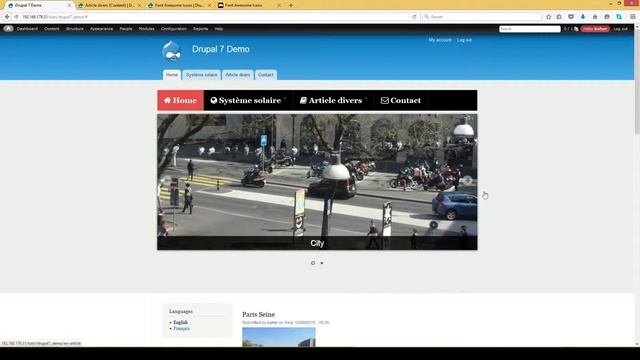Select the first slideshow pager dot
Image resolution: width=640 pixels, height=360 pixels.
point(313,263)
